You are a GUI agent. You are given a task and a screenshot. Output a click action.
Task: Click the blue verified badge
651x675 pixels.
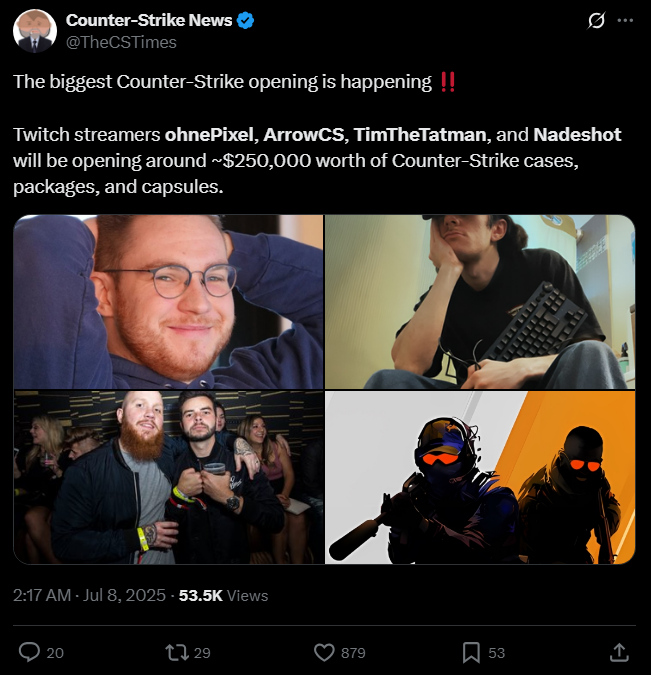click(245, 20)
